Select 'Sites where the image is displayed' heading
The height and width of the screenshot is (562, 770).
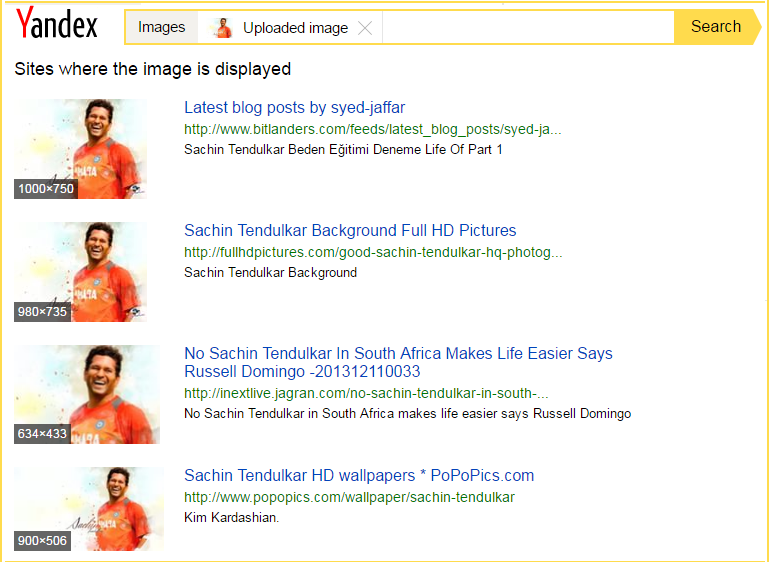pyautogui.click(x=153, y=69)
